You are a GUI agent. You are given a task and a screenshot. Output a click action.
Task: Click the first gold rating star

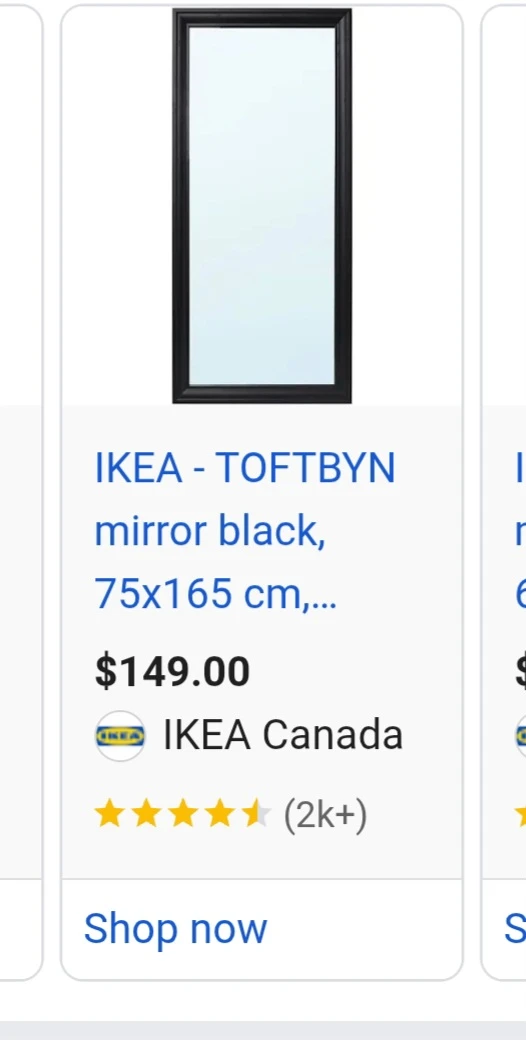coord(109,814)
